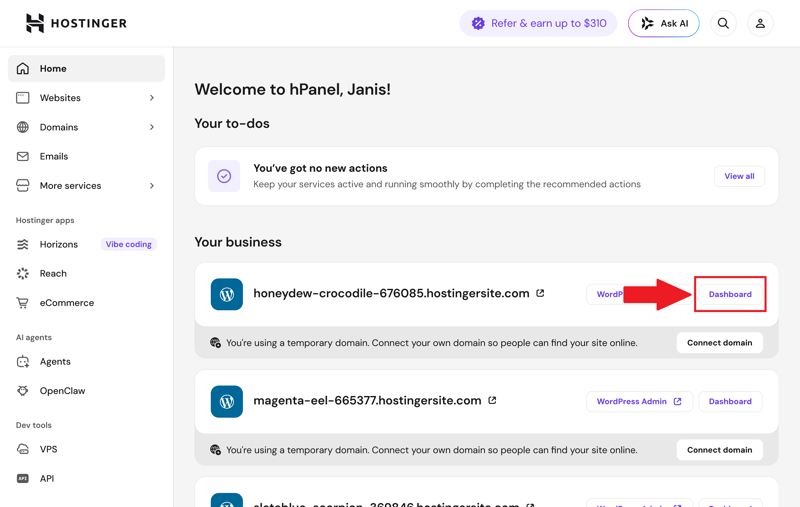Click the Hostinger logo
The image size is (800, 507).
[x=76, y=23]
